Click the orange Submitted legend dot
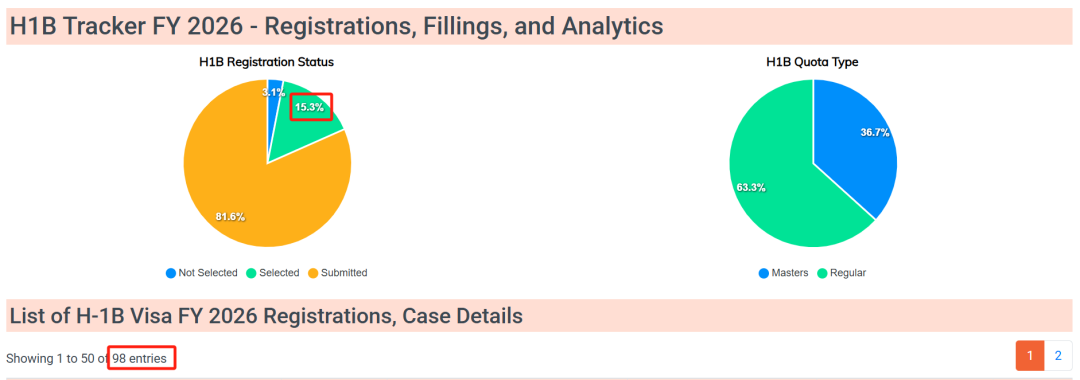This screenshot has height=380, width=1080. tap(312, 273)
